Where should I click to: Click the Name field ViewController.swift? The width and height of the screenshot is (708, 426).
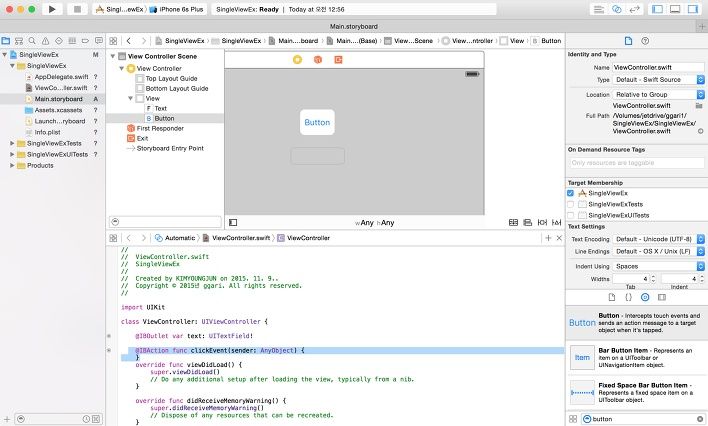pos(658,67)
